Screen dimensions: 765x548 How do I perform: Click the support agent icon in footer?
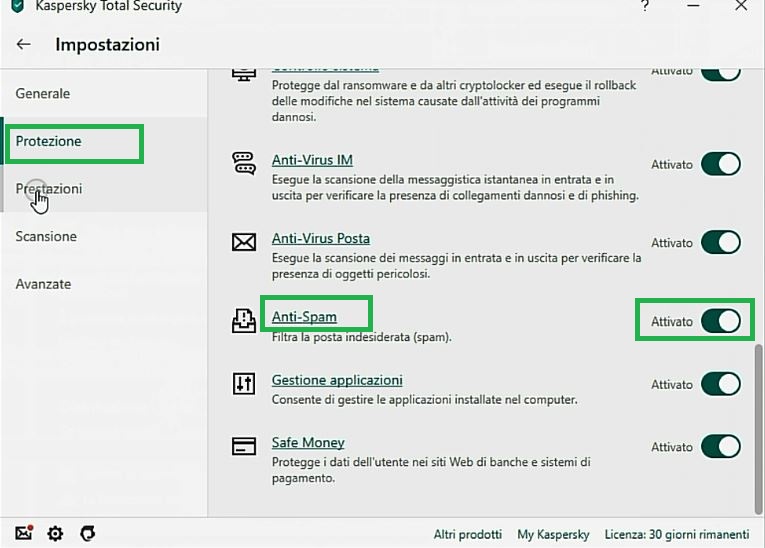(87, 533)
